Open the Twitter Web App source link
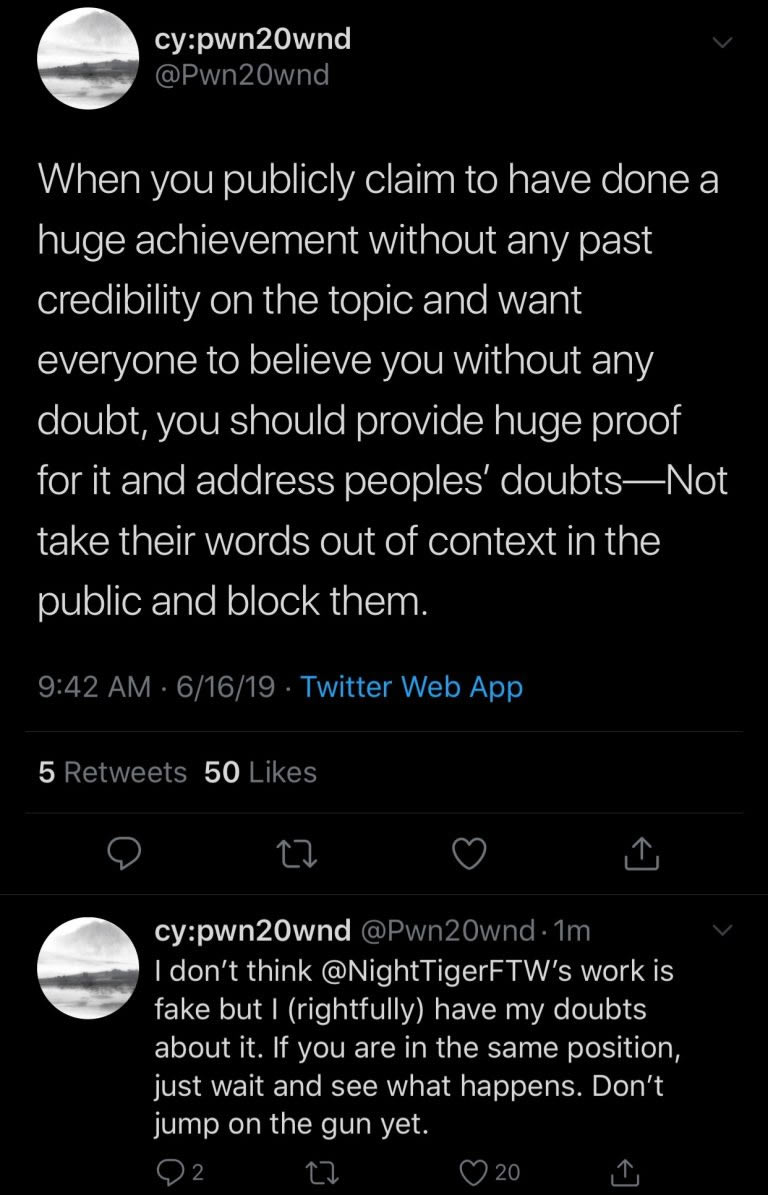Image resolution: width=768 pixels, height=1195 pixels. pyautogui.click(x=411, y=687)
